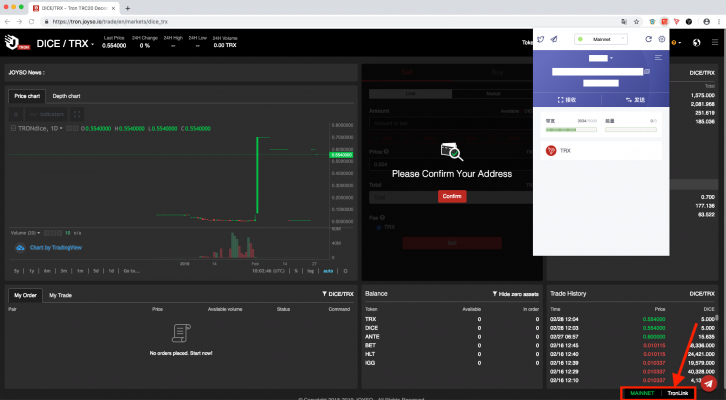This screenshot has height=400, width=726.
Task: Open TronLink accounts list menu icon
Action: coord(658,57)
